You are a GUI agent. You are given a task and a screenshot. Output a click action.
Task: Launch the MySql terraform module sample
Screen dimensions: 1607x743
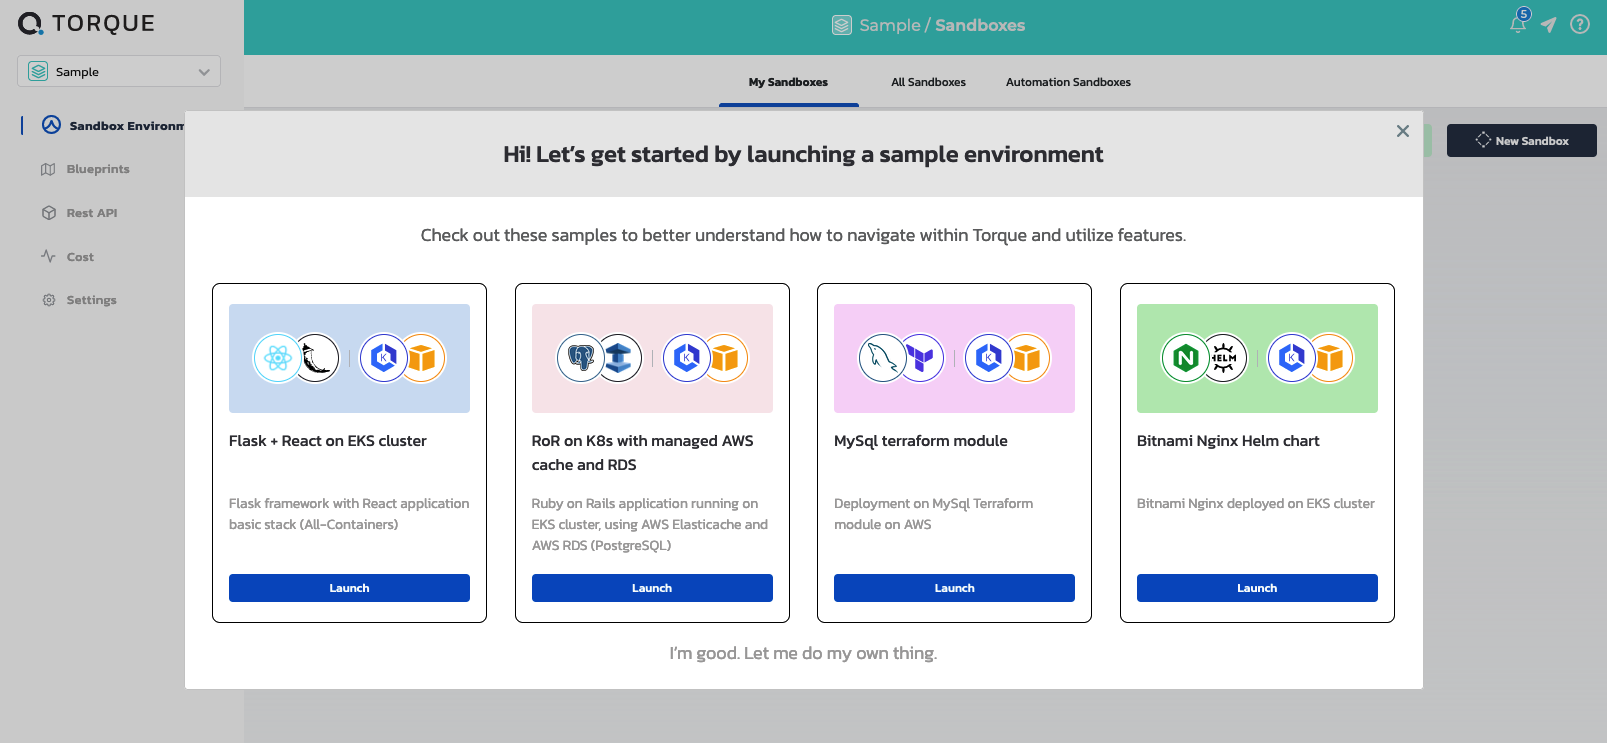(x=954, y=588)
